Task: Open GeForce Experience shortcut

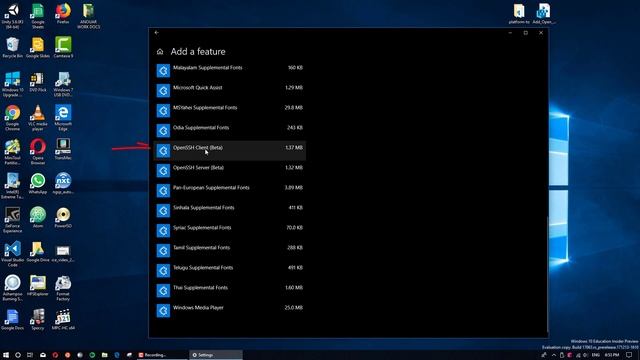Action: [13, 220]
